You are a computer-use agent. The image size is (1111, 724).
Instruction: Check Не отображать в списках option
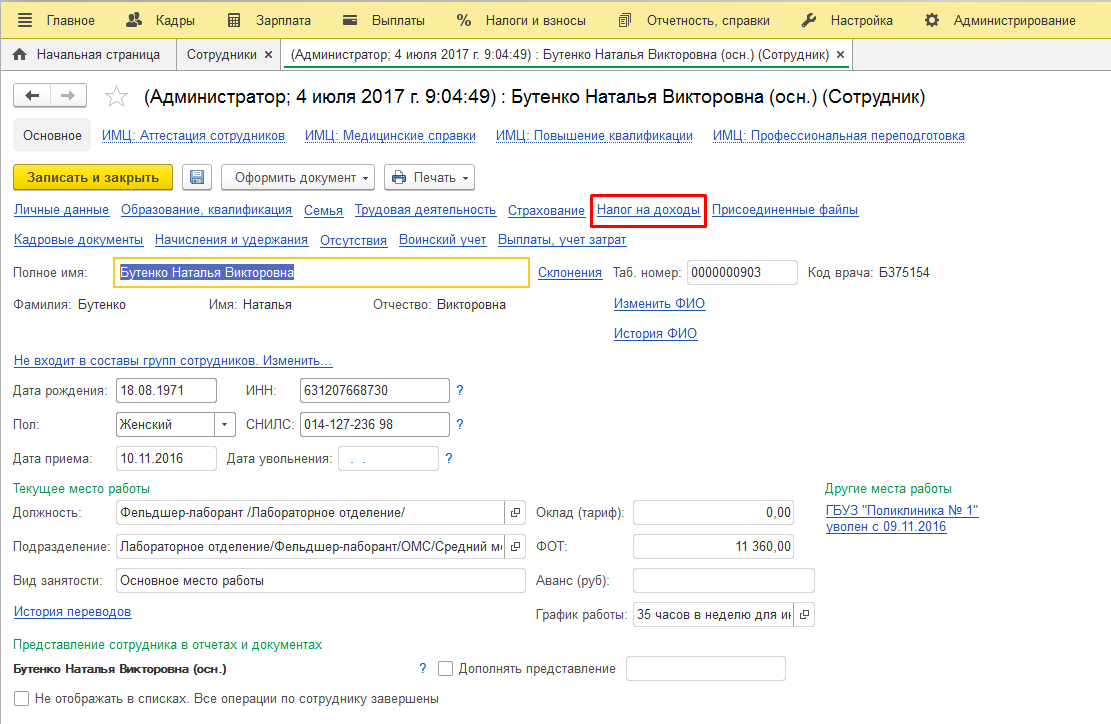[22, 698]
